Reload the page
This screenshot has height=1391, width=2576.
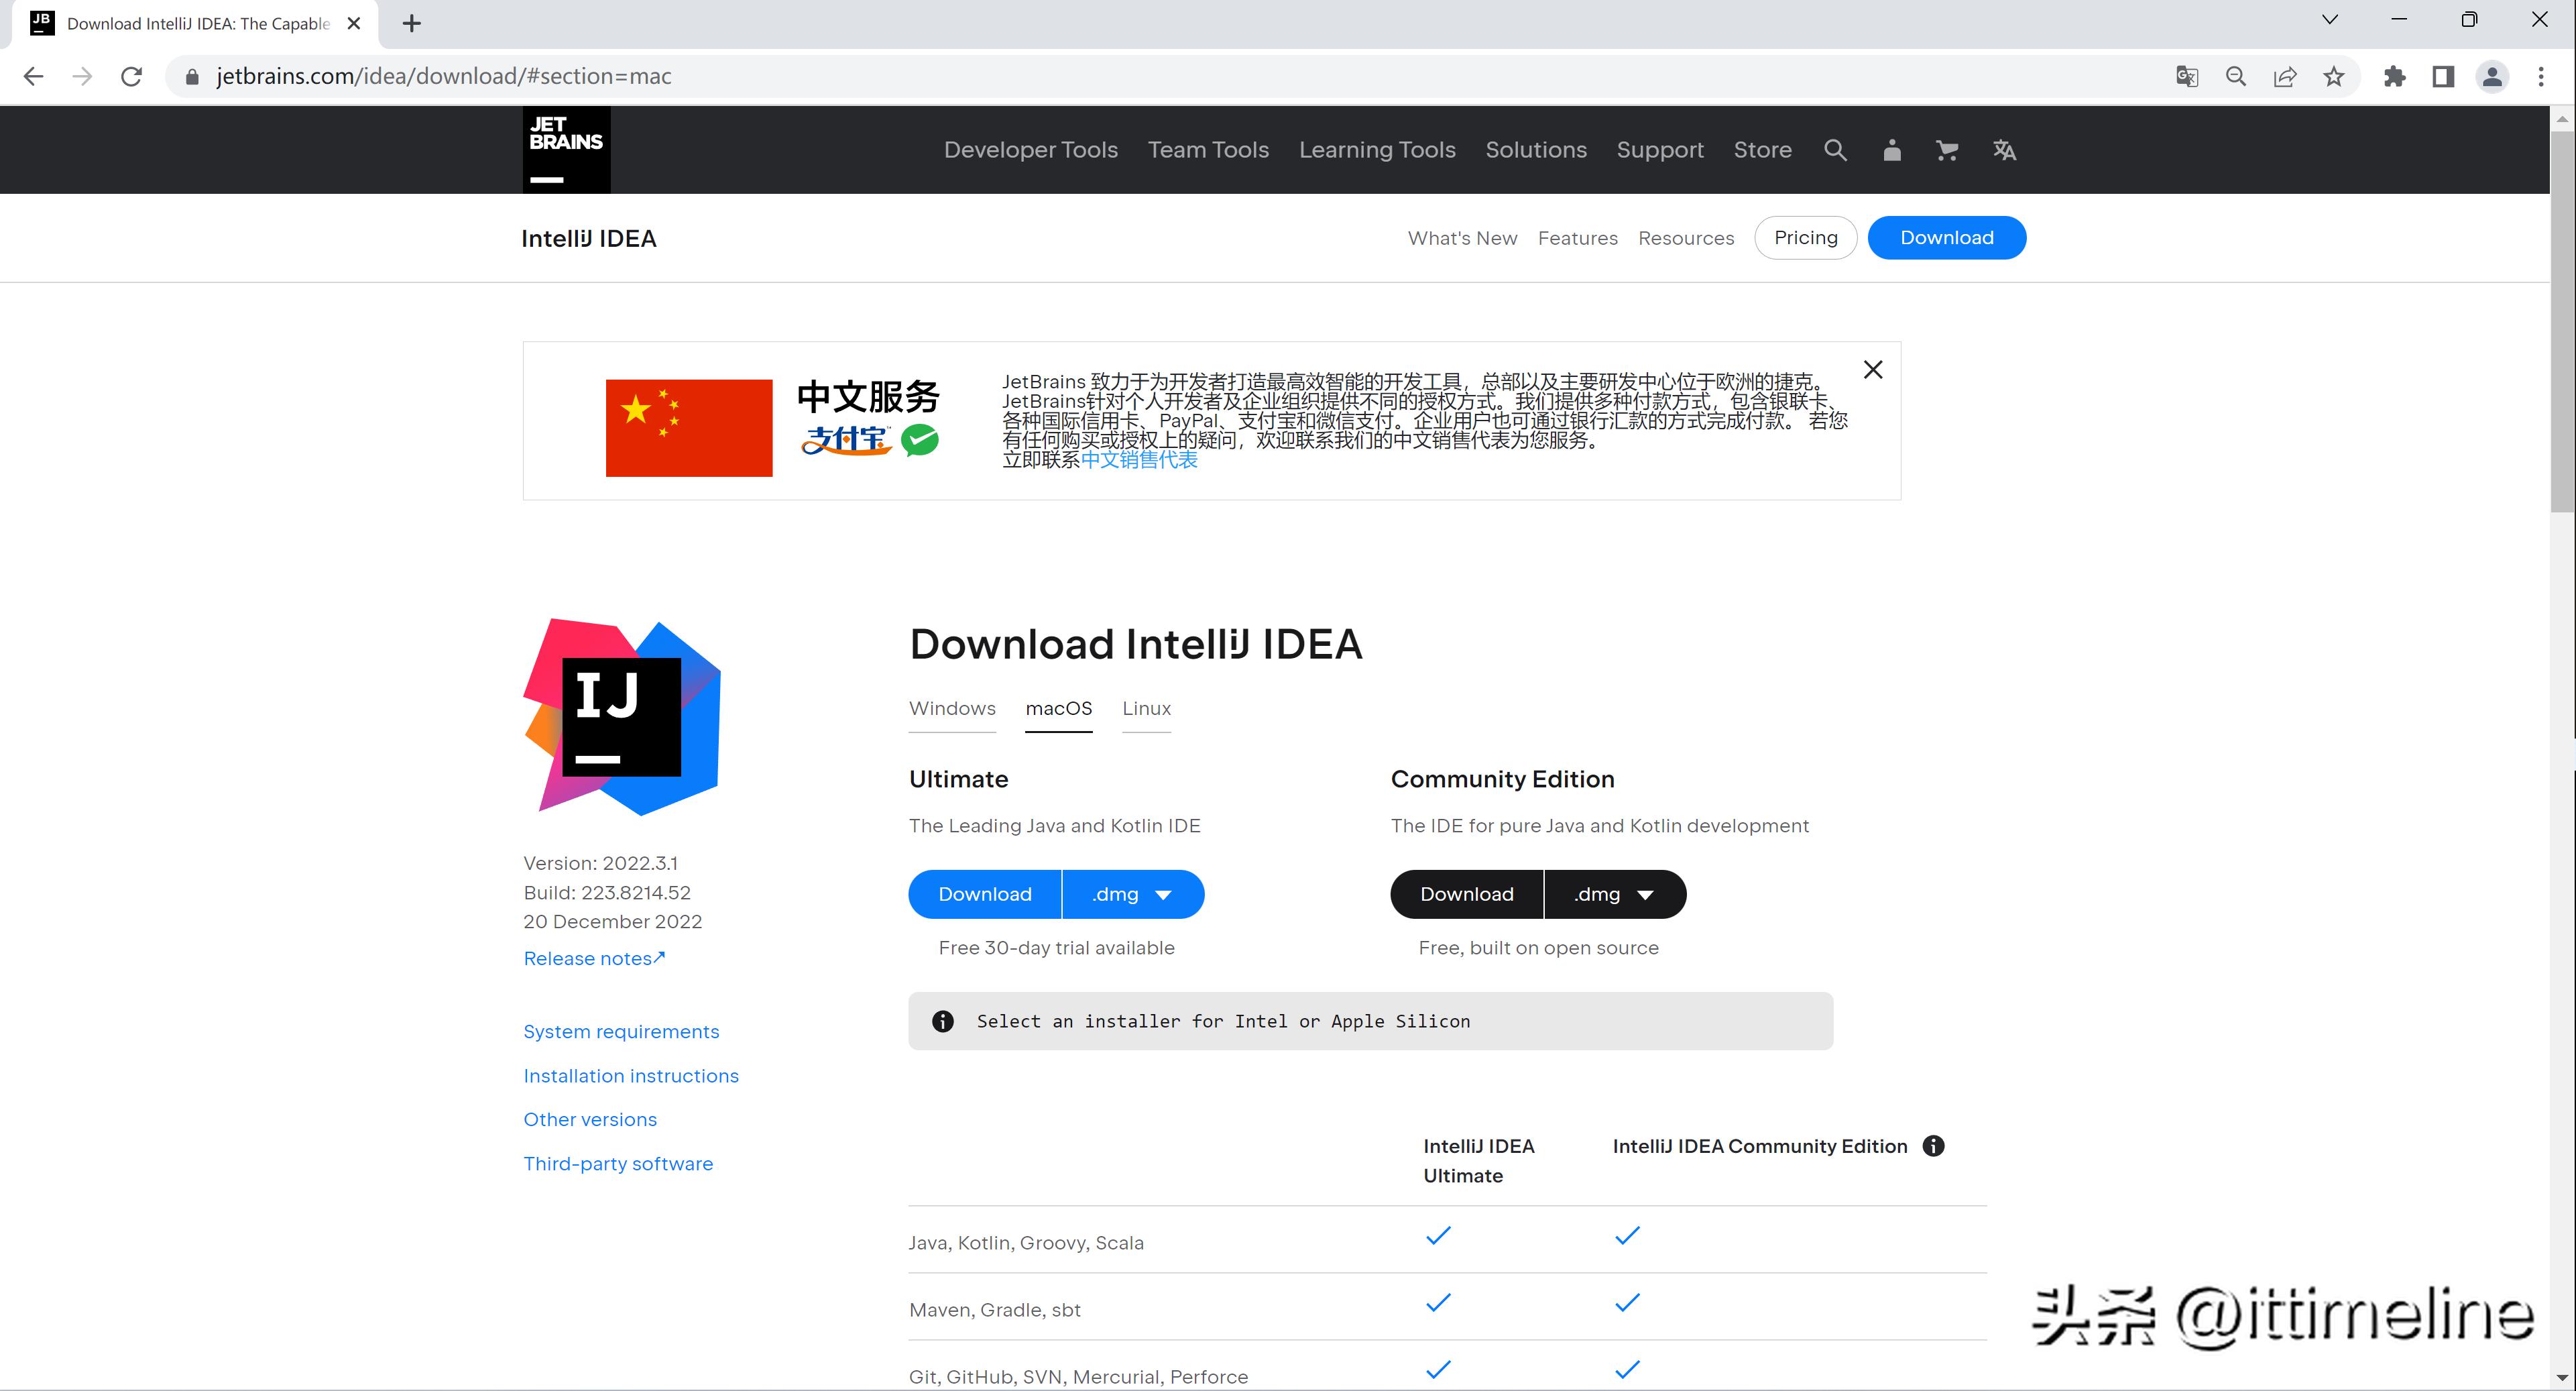pos(131,77)
